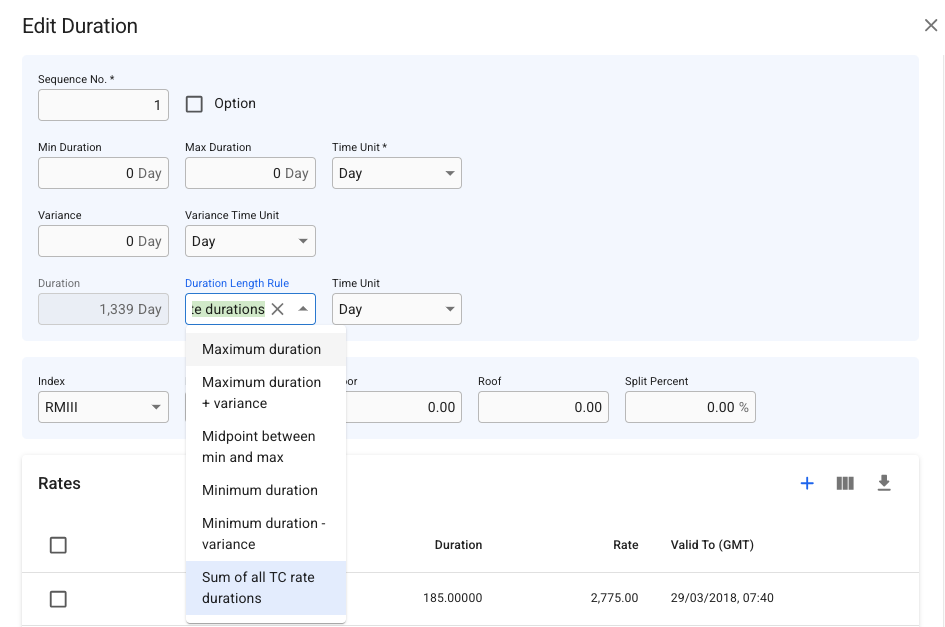Open the Time Unit dropdown beside Max Duration

point(396,174)
